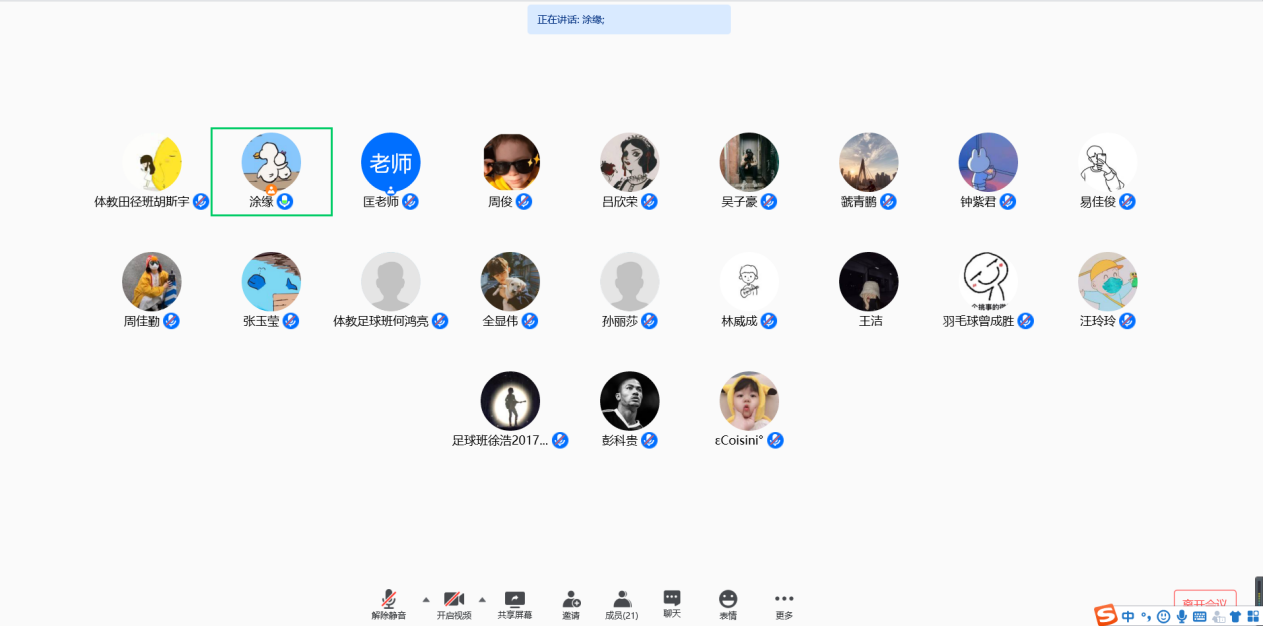Open the 聊天 chat panel
The width and height of the screenshot is (1263, 626).
[x=672, y=602]
